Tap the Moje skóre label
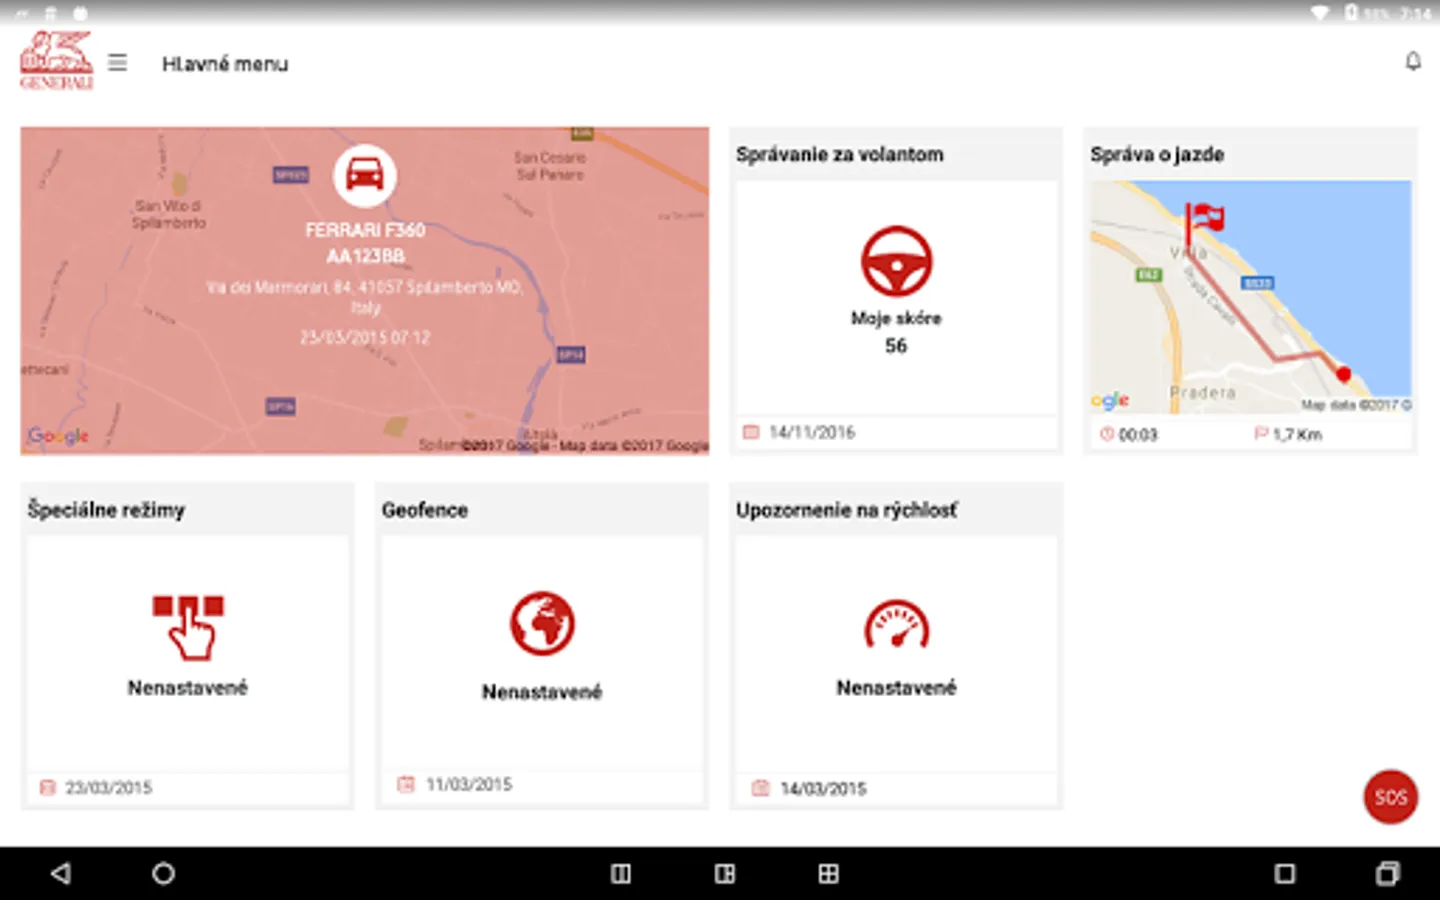This screenshot has height=900, width=1440. pyautogui.click(x=896, y=318)
